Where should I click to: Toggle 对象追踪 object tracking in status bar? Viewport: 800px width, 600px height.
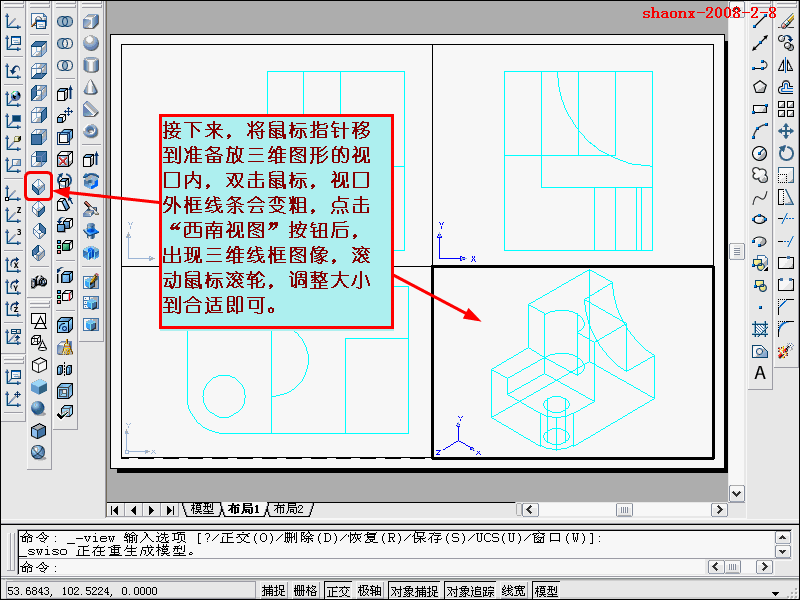tap(470, 591)
